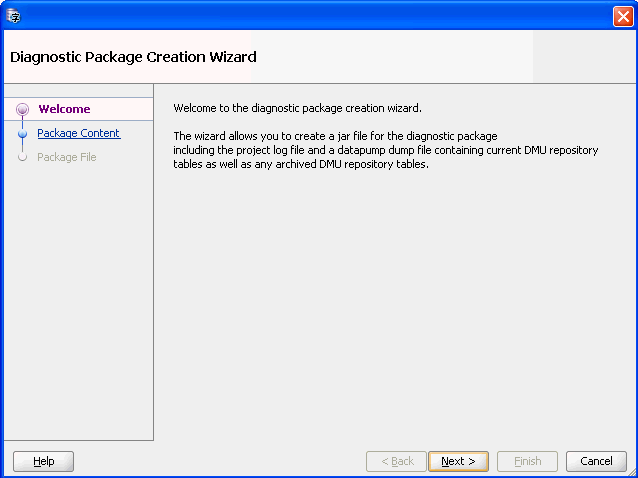
Task: Click the disabled Finish button
Action: tap(527, 461)
